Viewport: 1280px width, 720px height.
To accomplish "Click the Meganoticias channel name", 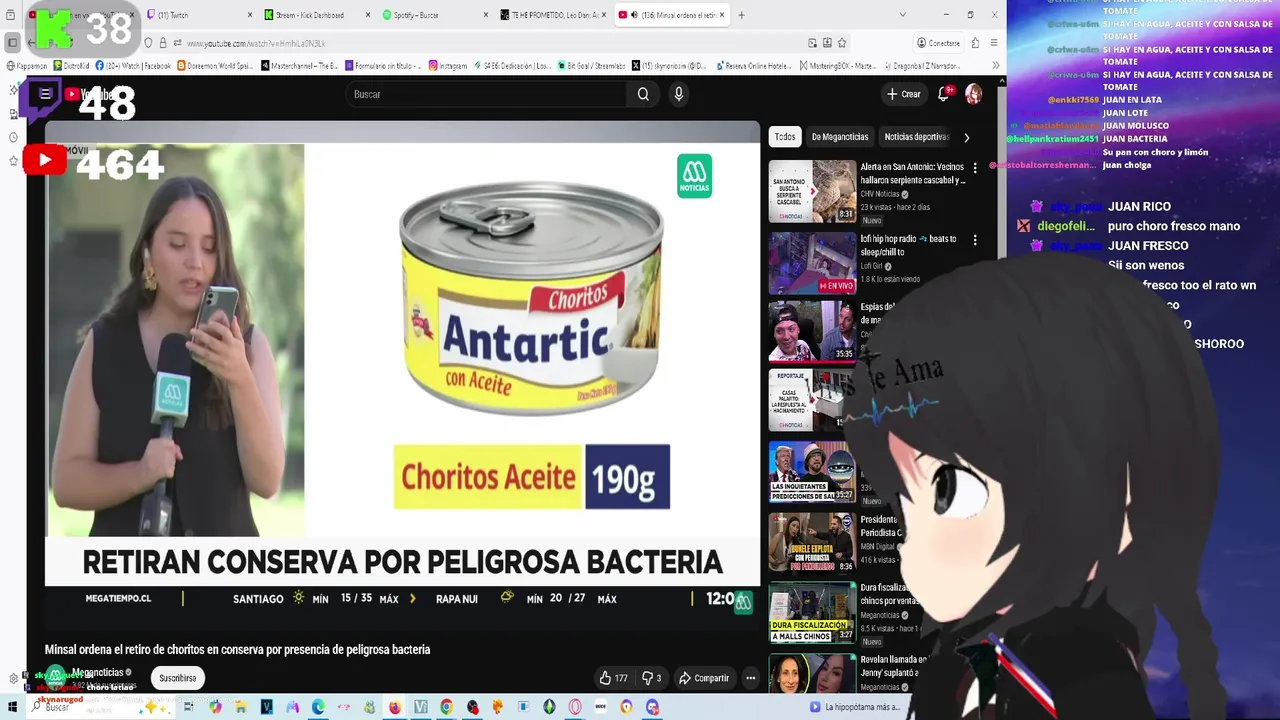I will [98, 672].
